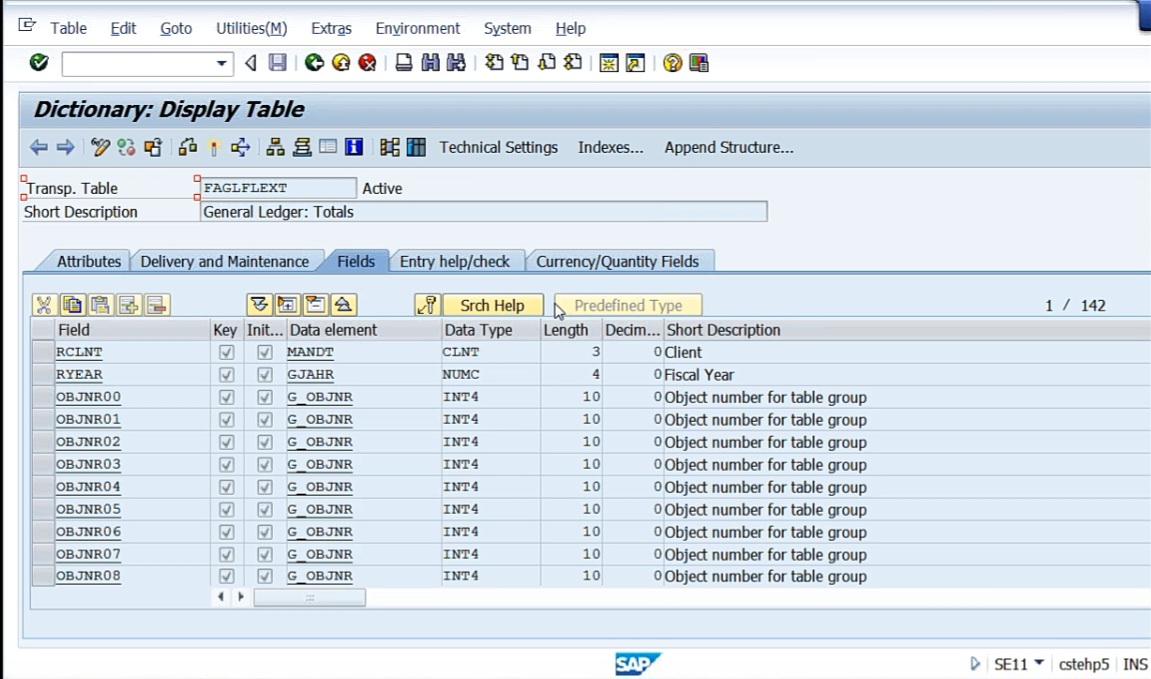
Task: Toggle the Key checkbox for RYEAR
Action: 226,375
